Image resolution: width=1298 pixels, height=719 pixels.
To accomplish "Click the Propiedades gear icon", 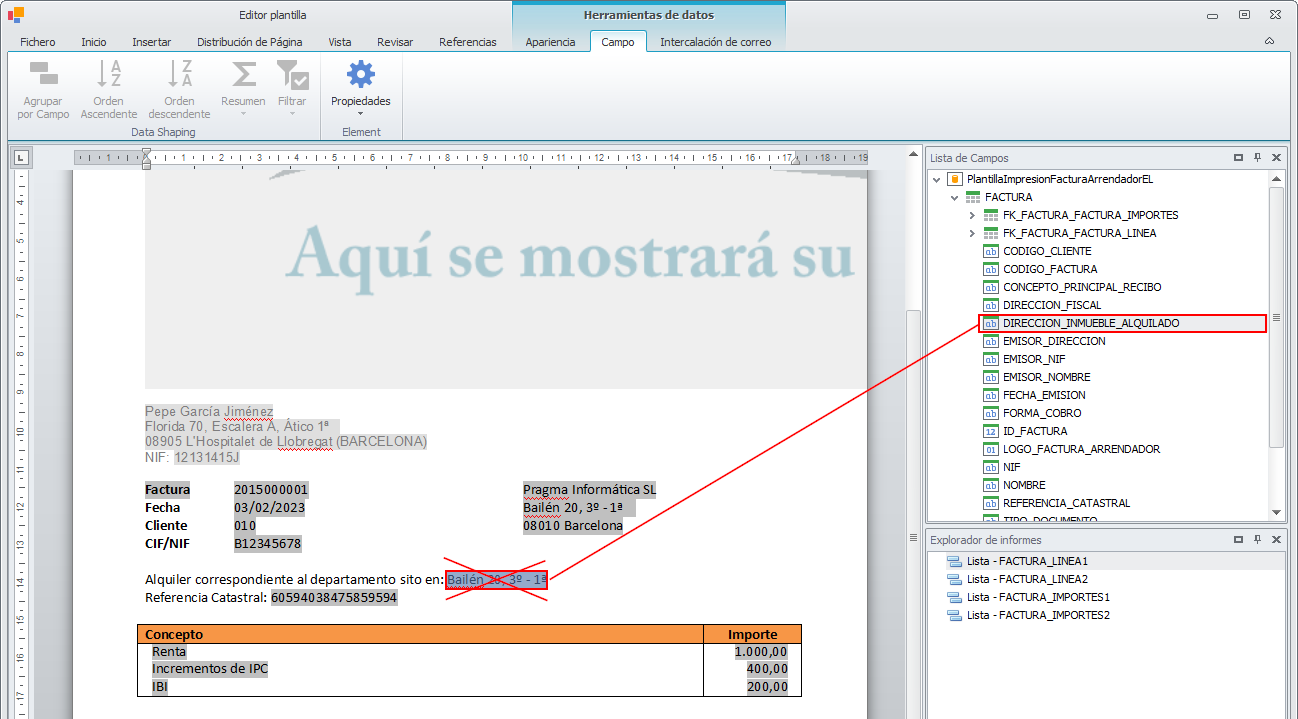I will coord(360,75).
